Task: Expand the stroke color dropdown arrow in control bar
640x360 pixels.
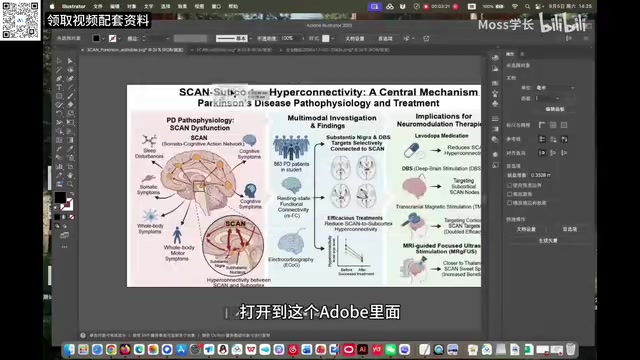Action: [119, 38]
